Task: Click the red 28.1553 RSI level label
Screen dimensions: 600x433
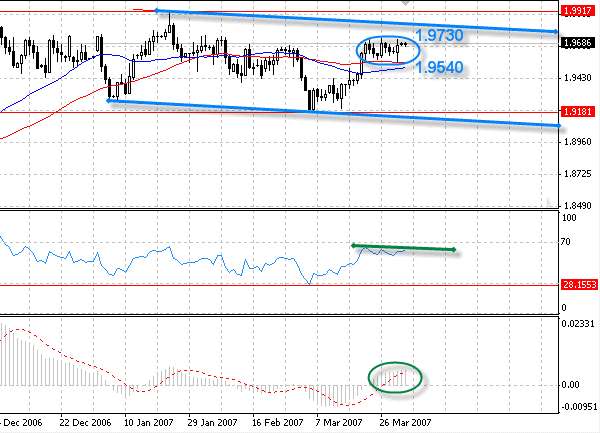Action: [x=579, y=285]
